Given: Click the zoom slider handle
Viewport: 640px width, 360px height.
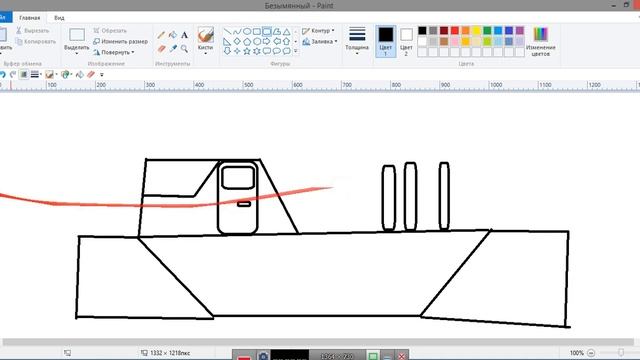Looking at the screenshot, I should click(621, 353).
